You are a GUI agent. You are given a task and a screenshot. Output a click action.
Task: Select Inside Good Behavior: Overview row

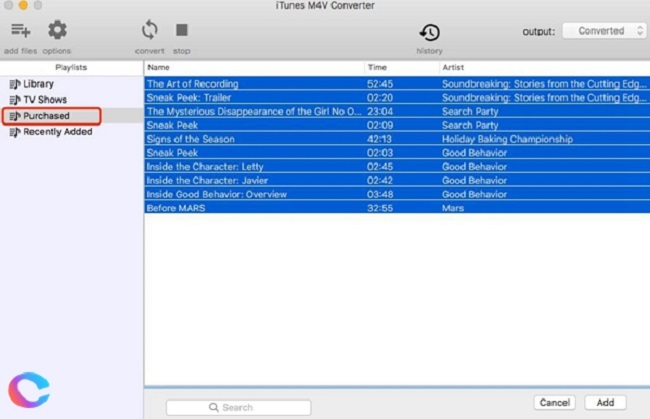(397, 194)
